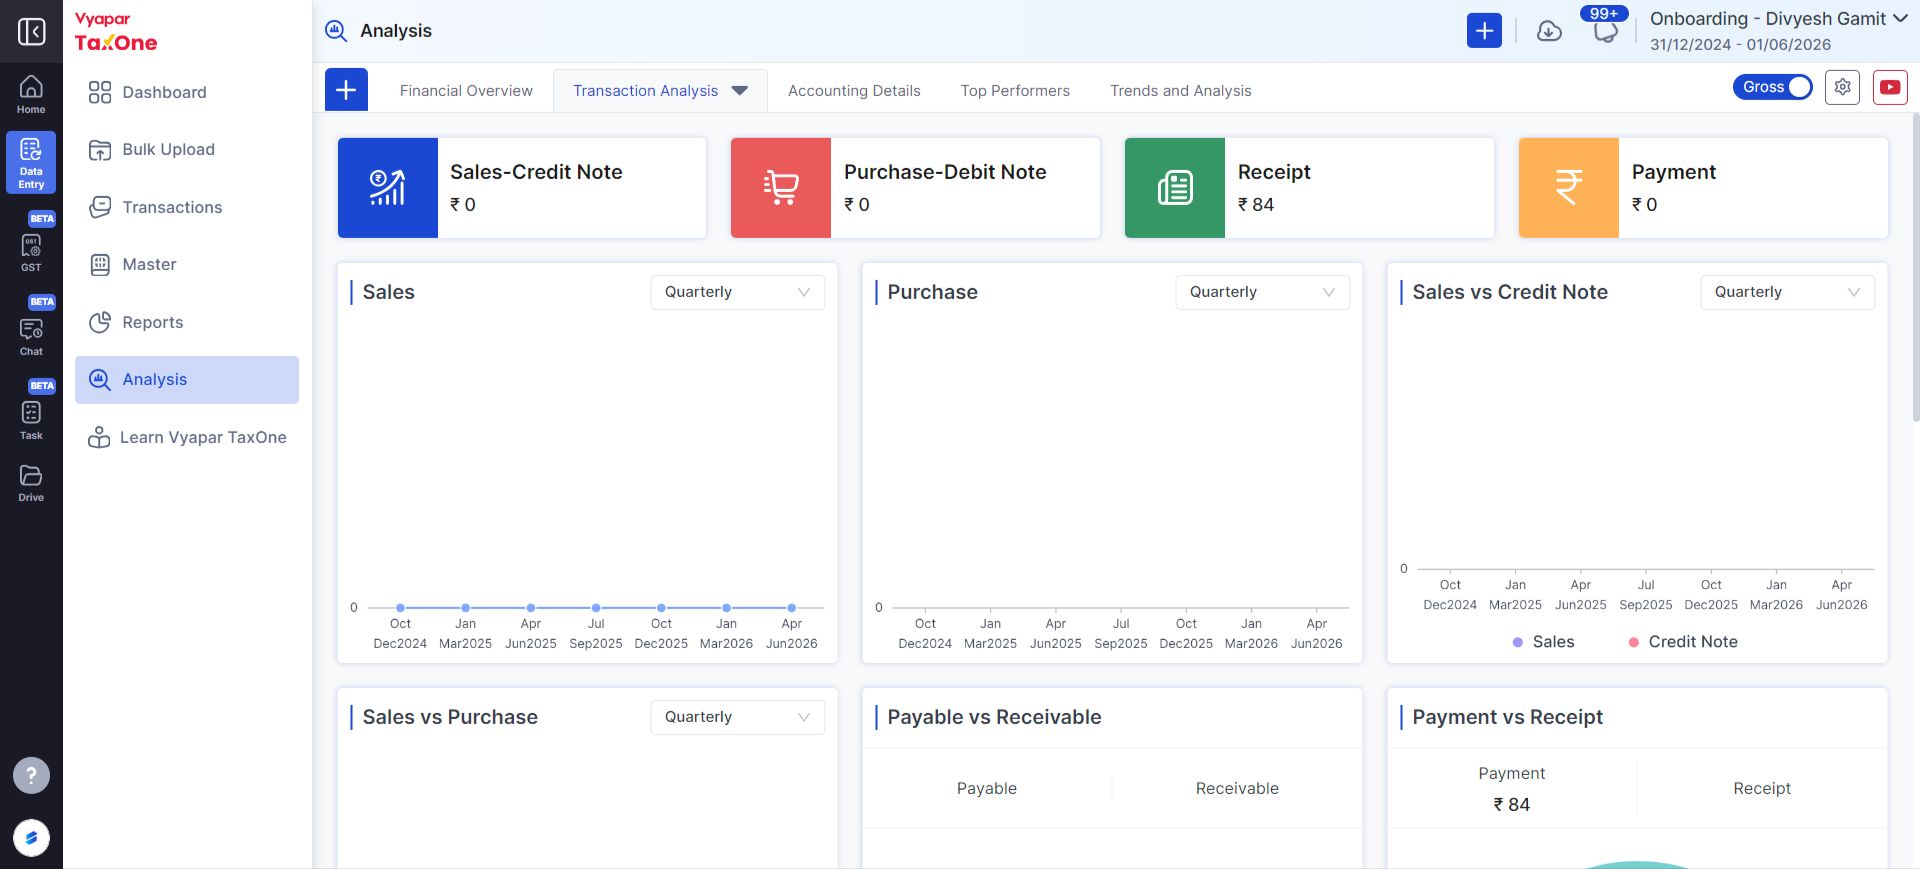Click the help question mark icon

pos(31,775)
